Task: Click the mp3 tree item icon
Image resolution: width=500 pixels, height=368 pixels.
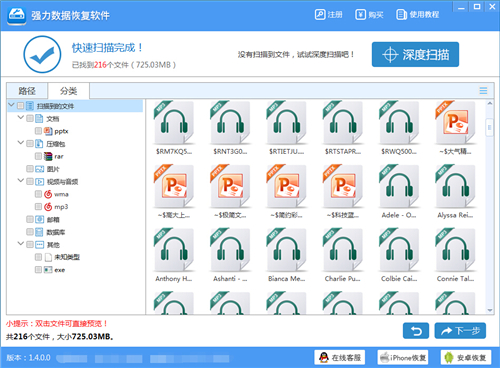Action: pos(48,207)
